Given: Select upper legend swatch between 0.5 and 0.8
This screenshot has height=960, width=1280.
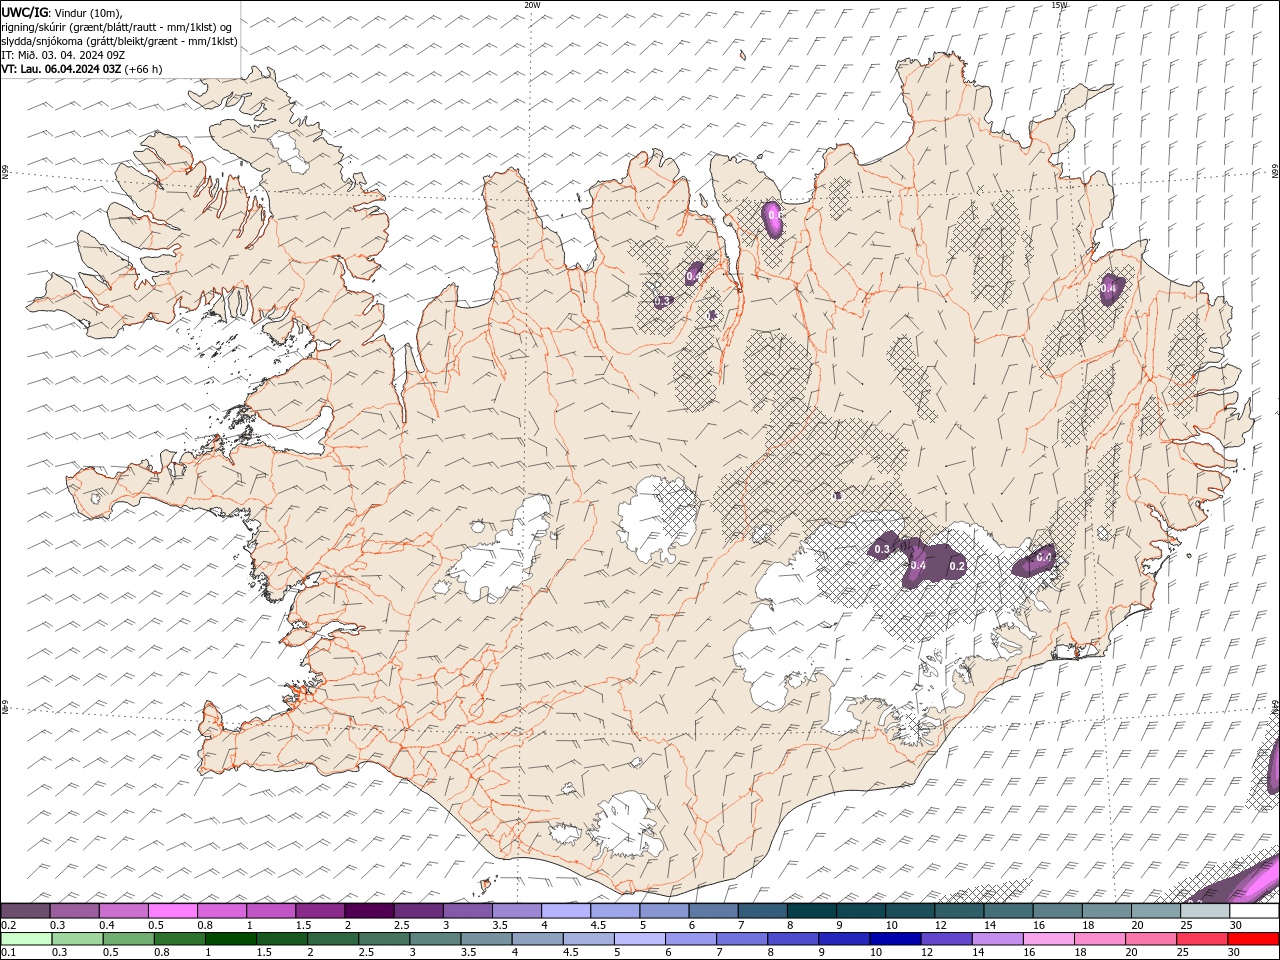Looking at the screenshot, I should [173, 911].
